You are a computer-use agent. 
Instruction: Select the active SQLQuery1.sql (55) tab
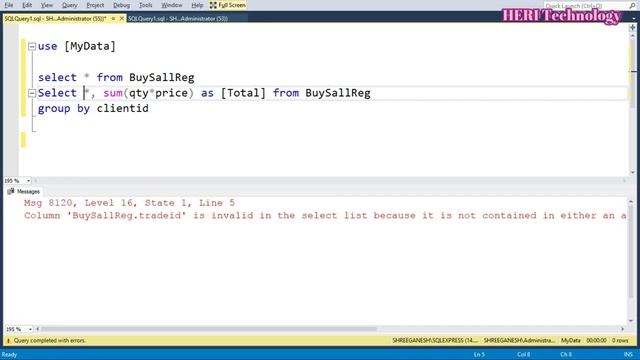(56, 19)
